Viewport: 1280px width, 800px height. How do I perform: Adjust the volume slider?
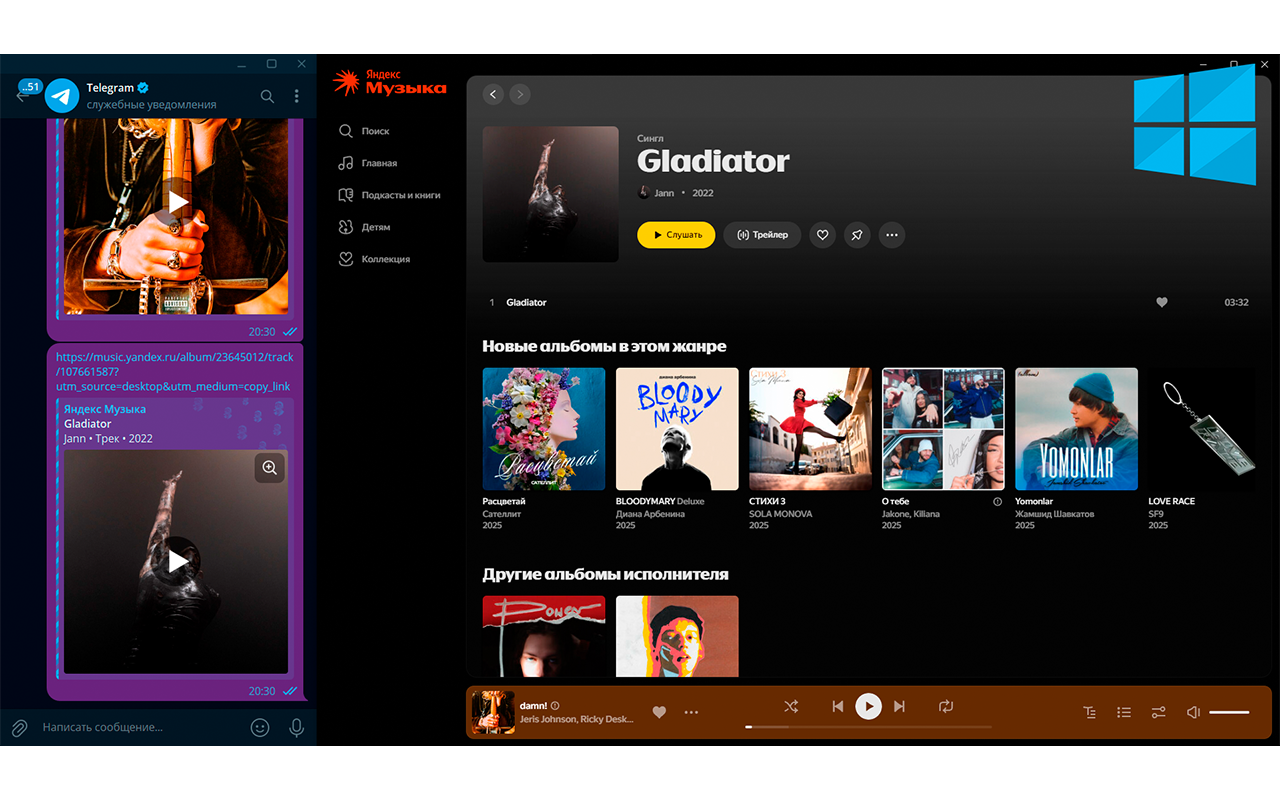pos(1229,712)
